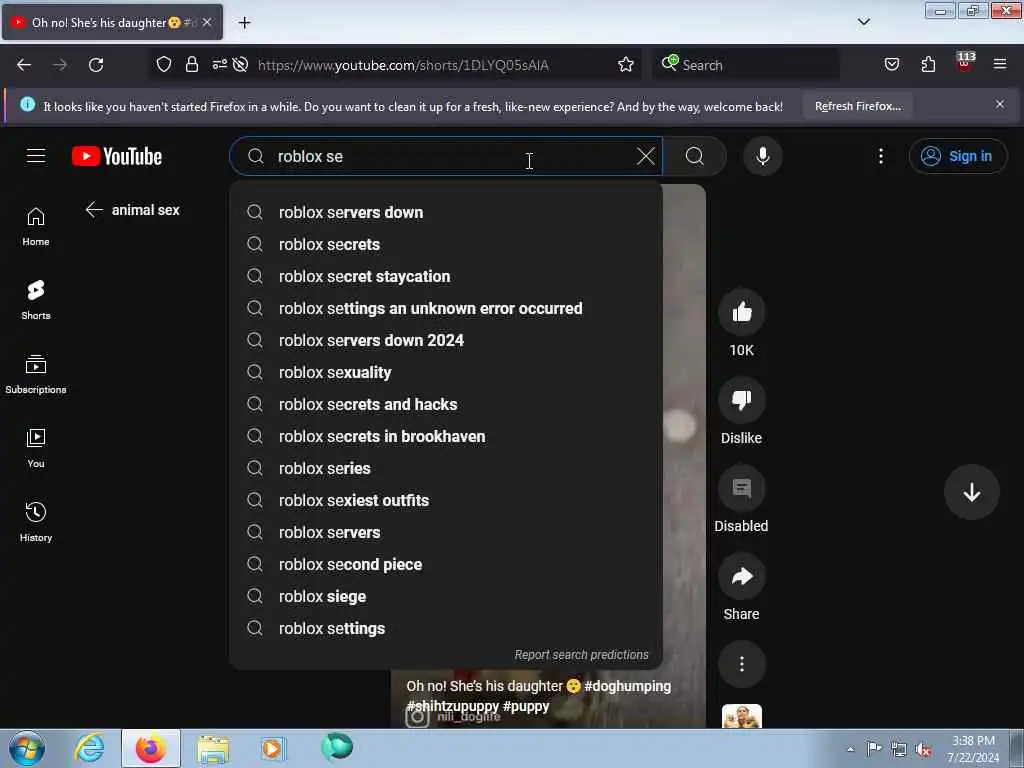
Task: Close the 'Oh no! She's his daughter' tab
Action: click(x=207, y=22)
